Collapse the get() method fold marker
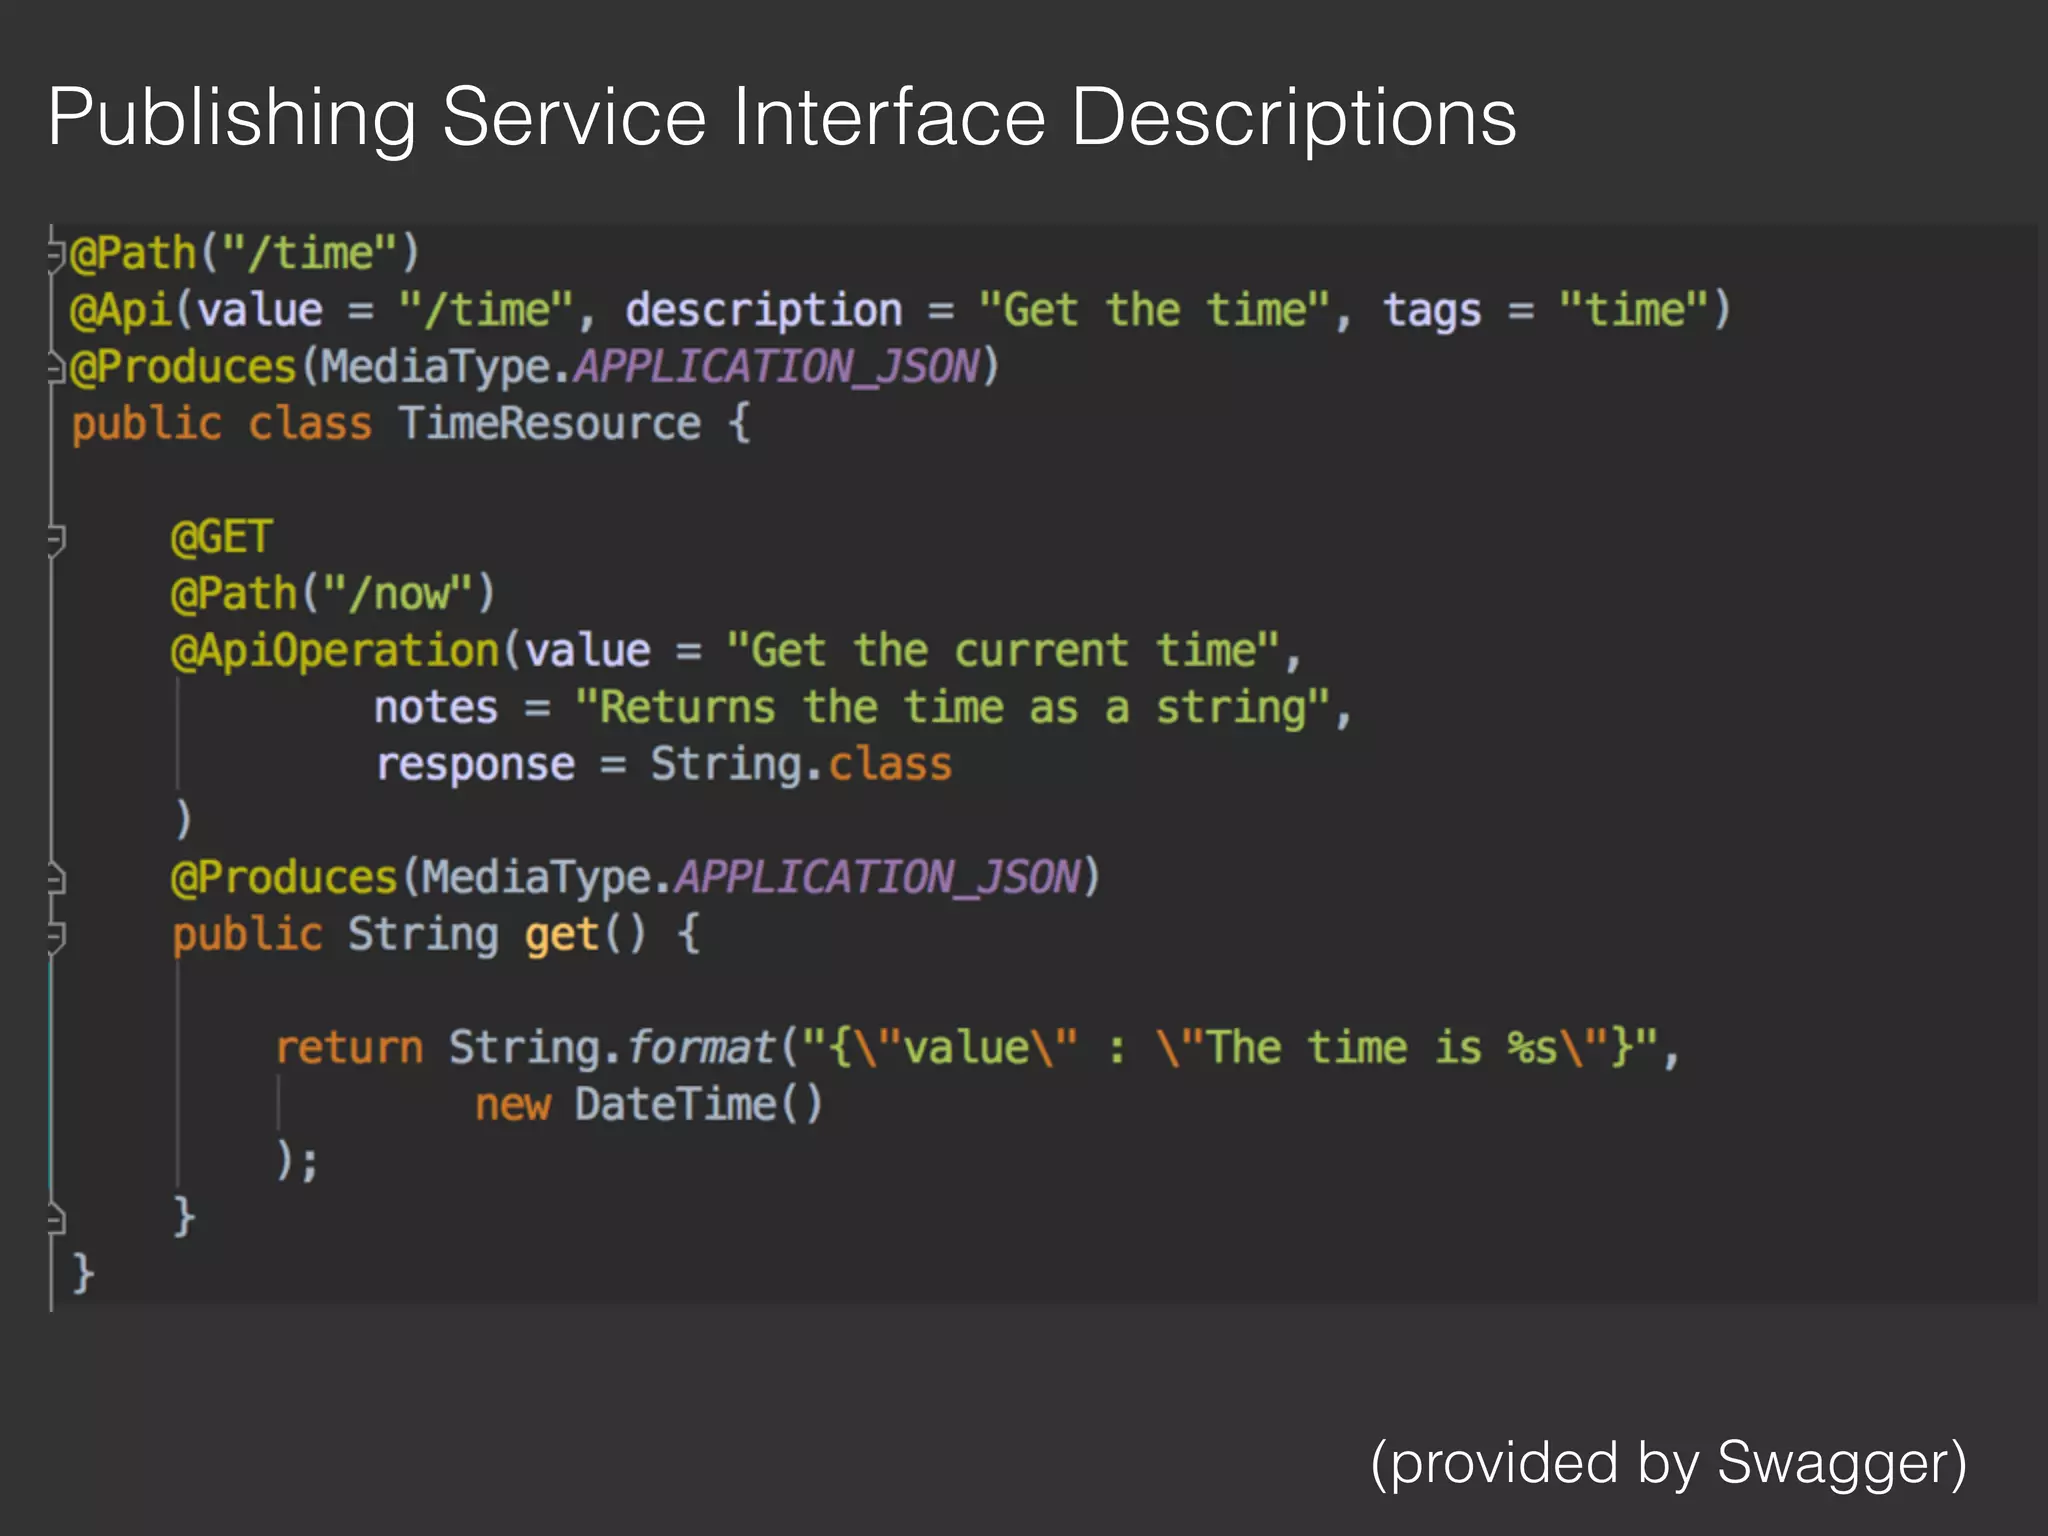The image size is (2048, 1536). [57, 937]
